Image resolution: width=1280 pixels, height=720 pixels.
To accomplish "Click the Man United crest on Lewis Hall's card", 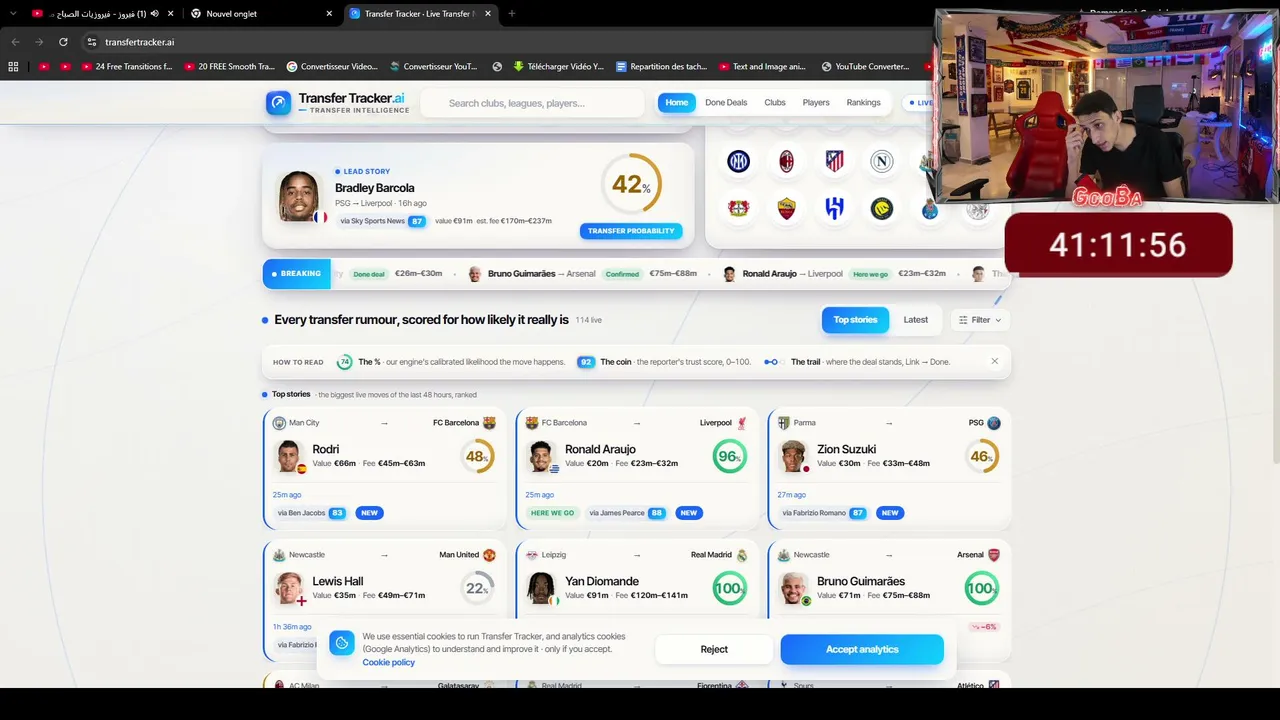I will click(489, 555).
